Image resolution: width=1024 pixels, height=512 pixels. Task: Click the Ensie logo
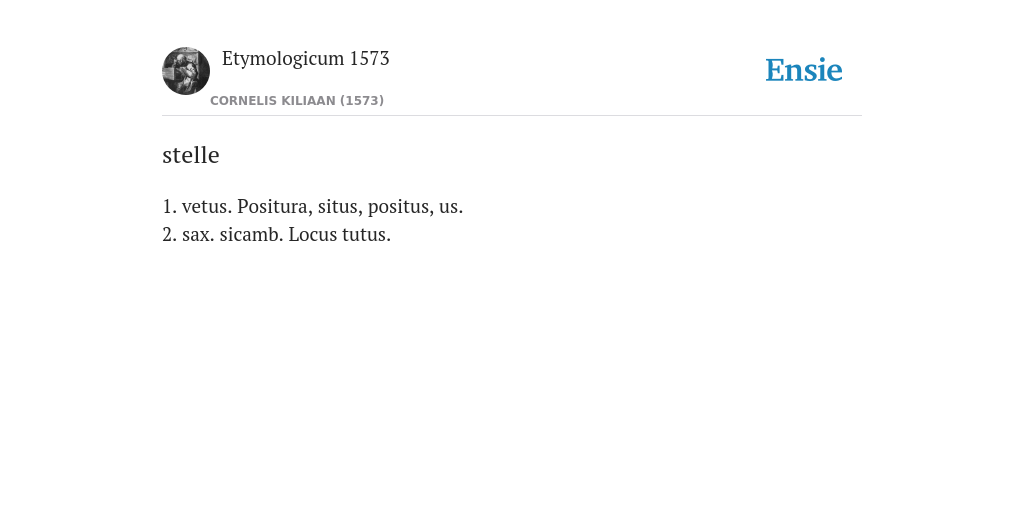(803, 71)
